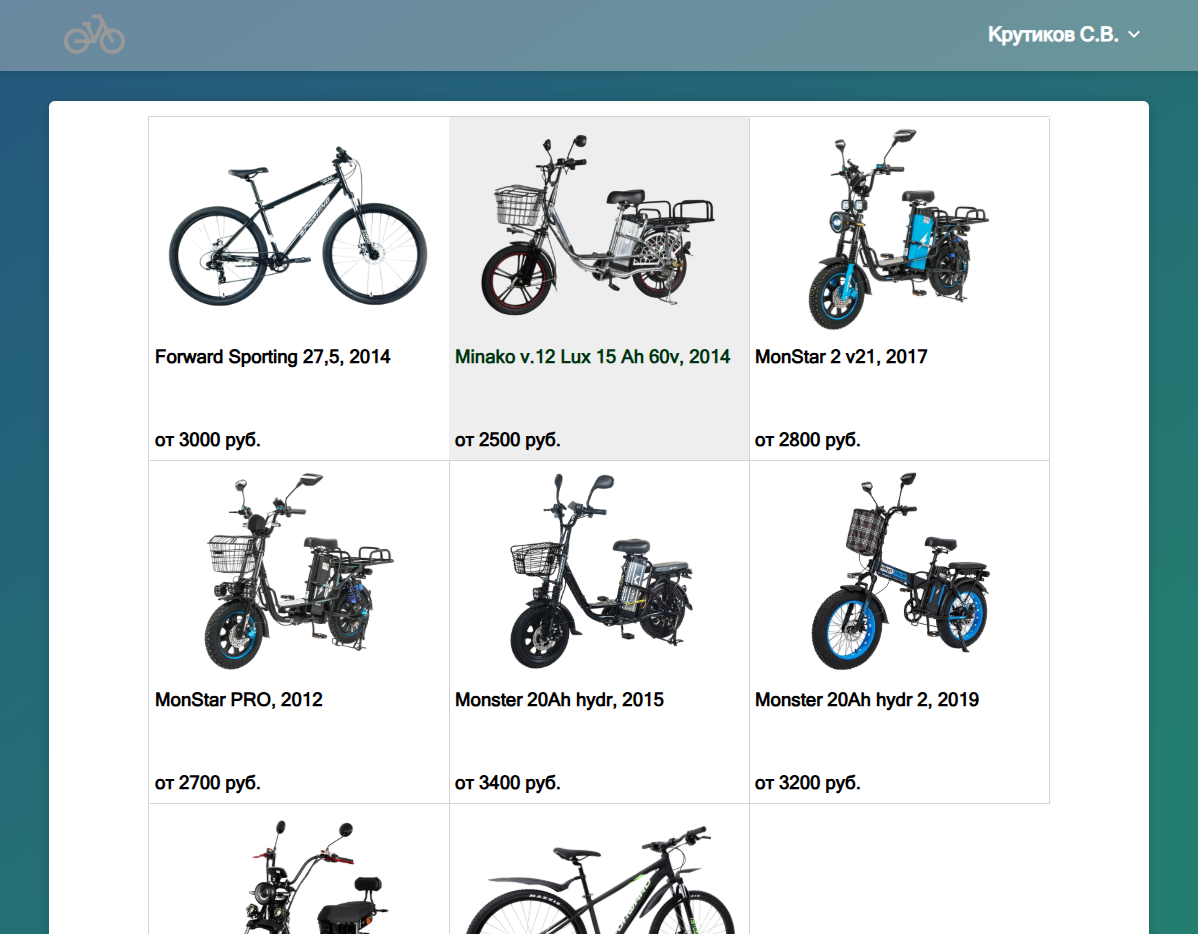This screenshot has width=1198, height=934.
Task: Open the Forward Sporting 27,5 bicycle photo
Action: pyautogui.click(x=298, y=227)
